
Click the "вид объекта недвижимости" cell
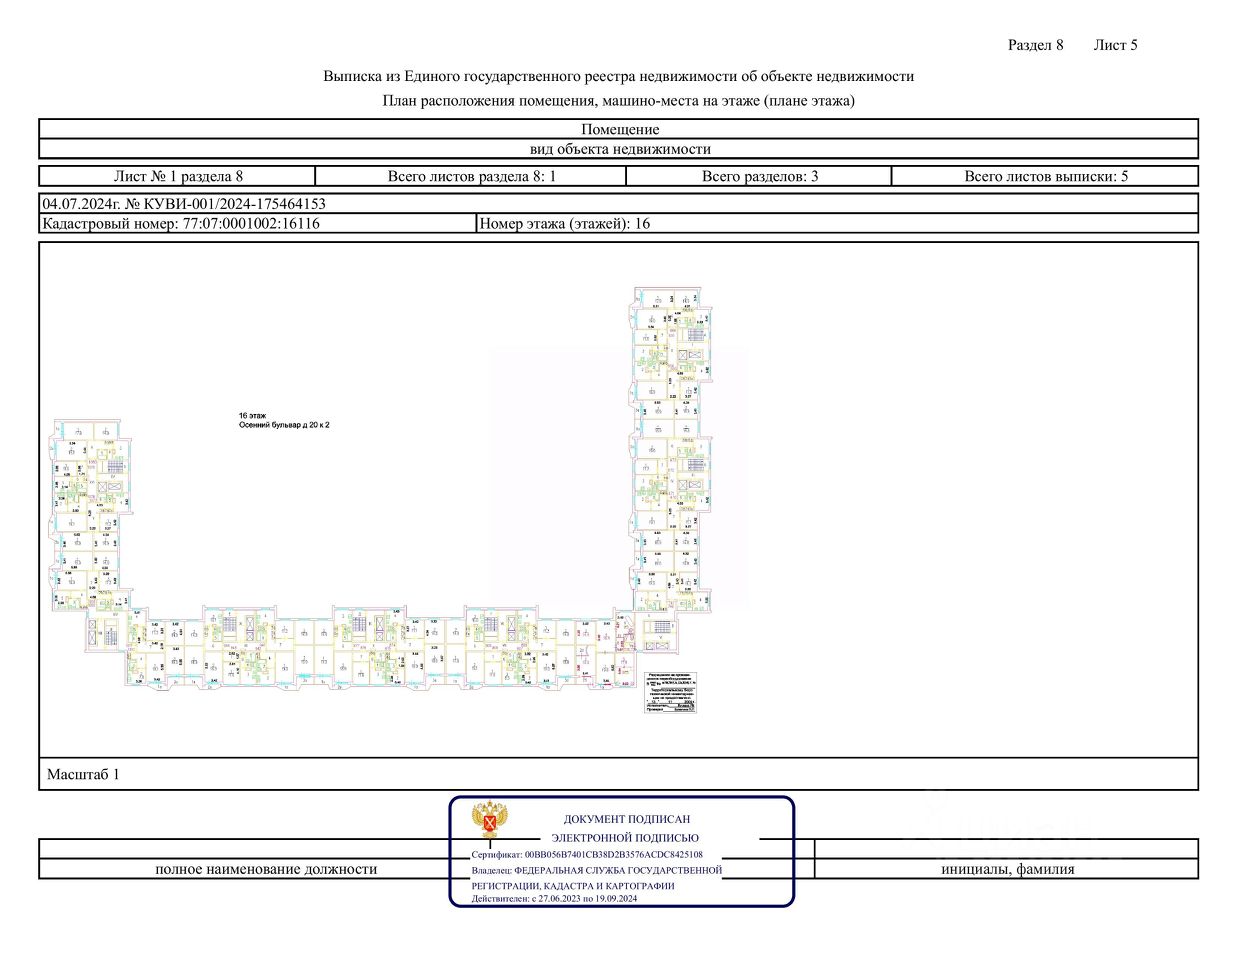coord(619,149)
